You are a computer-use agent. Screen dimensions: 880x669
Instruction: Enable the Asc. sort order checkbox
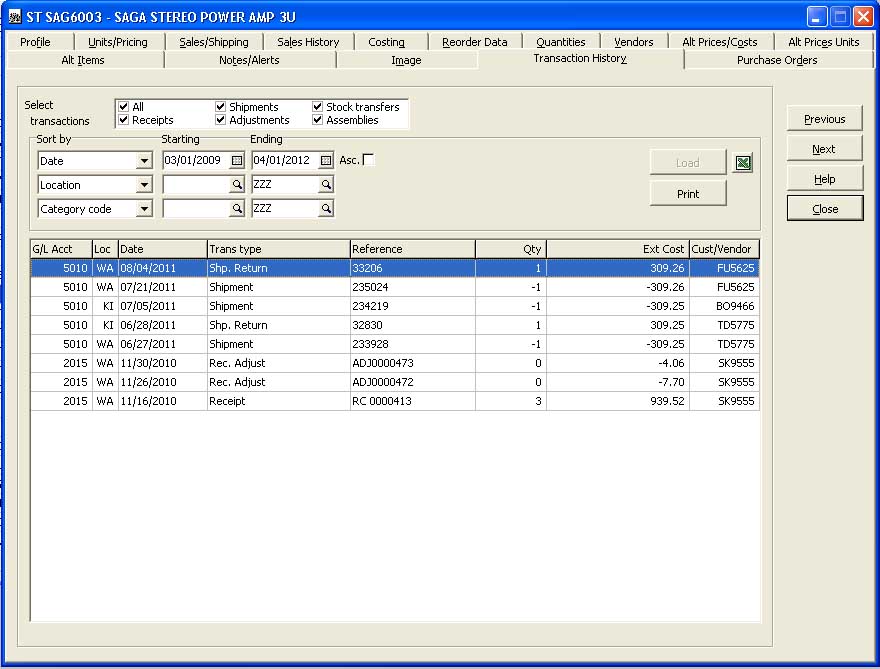(x=369, y=160)
